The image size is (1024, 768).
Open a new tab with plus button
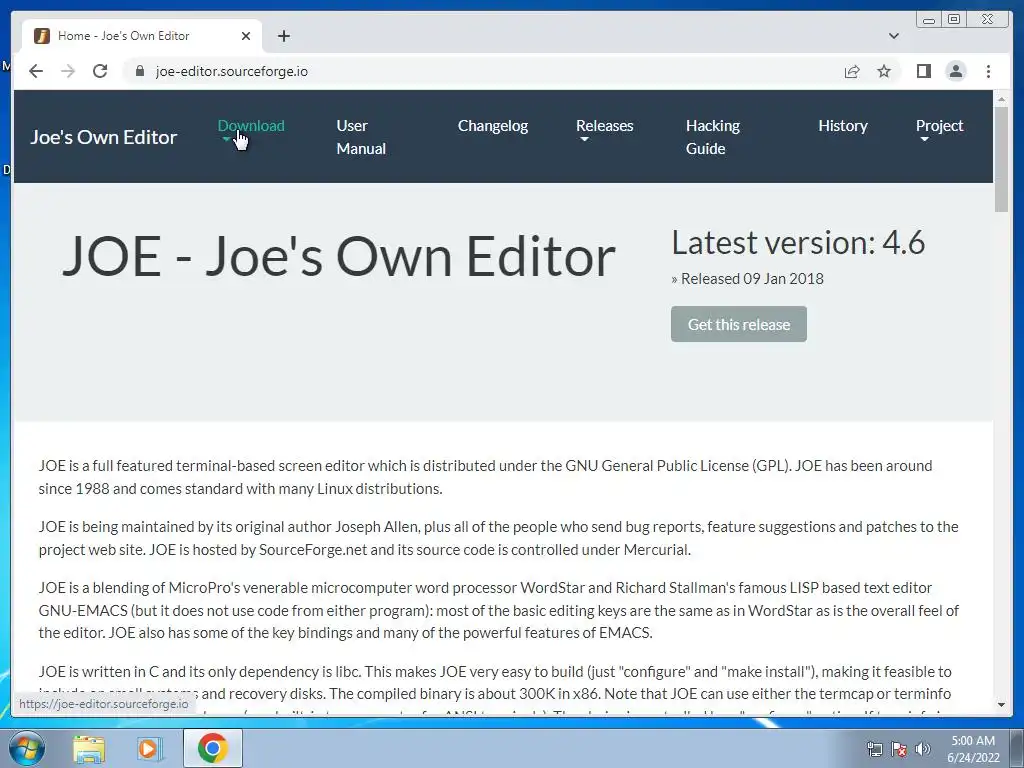pyautogui.click(x=283, y=36)
